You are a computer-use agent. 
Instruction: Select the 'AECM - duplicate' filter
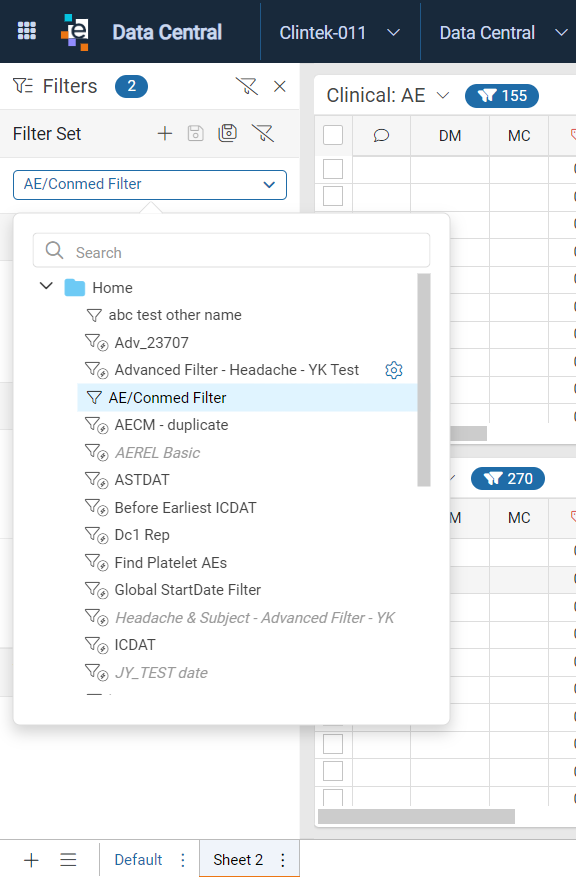click(x=171, y=425)
